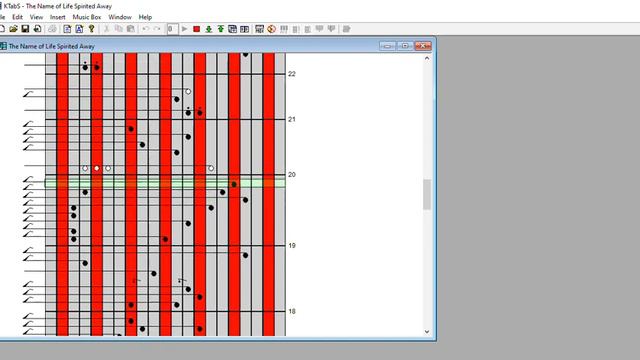Click the paste clipboard icon

coord(131,29)
